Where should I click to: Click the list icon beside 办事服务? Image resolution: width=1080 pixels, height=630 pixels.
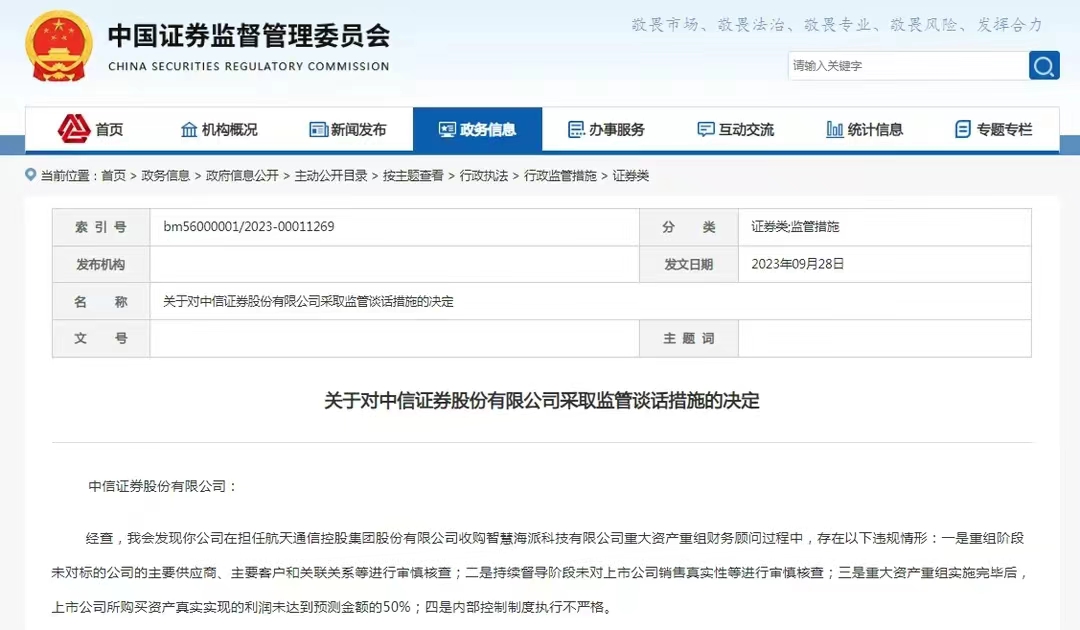tap(575, 128)
